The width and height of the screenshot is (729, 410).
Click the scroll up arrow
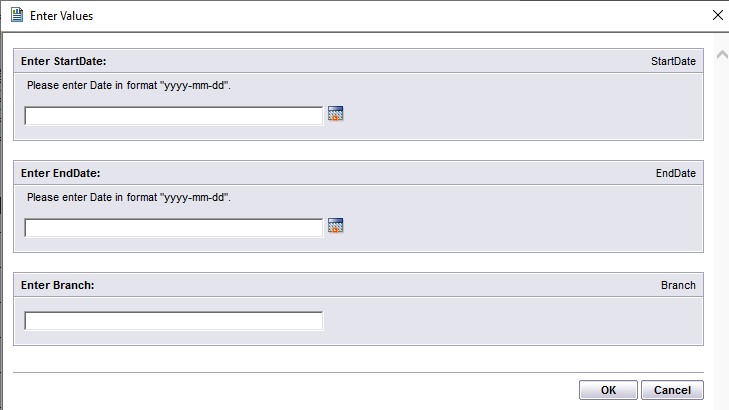pyautogui.click(x=722, y=55)
